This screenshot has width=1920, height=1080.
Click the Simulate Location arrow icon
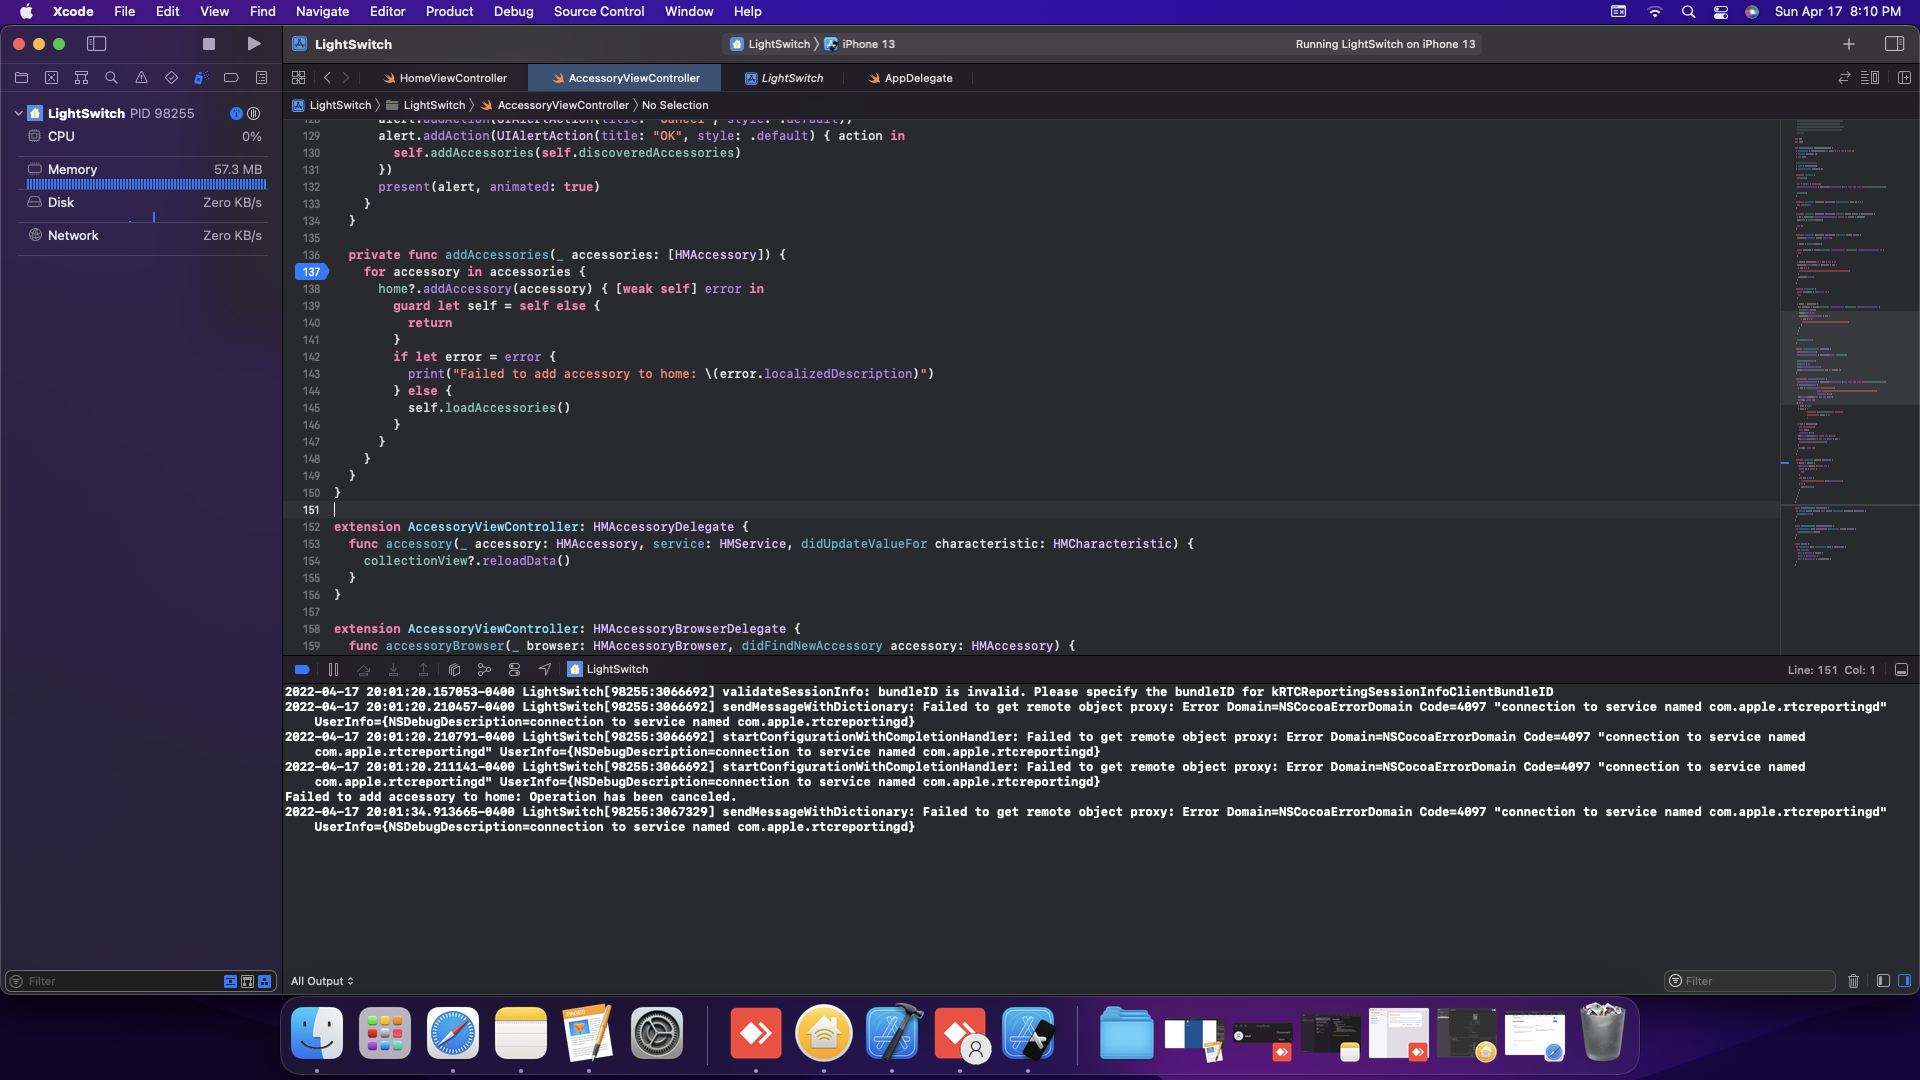tap(544, 670)
